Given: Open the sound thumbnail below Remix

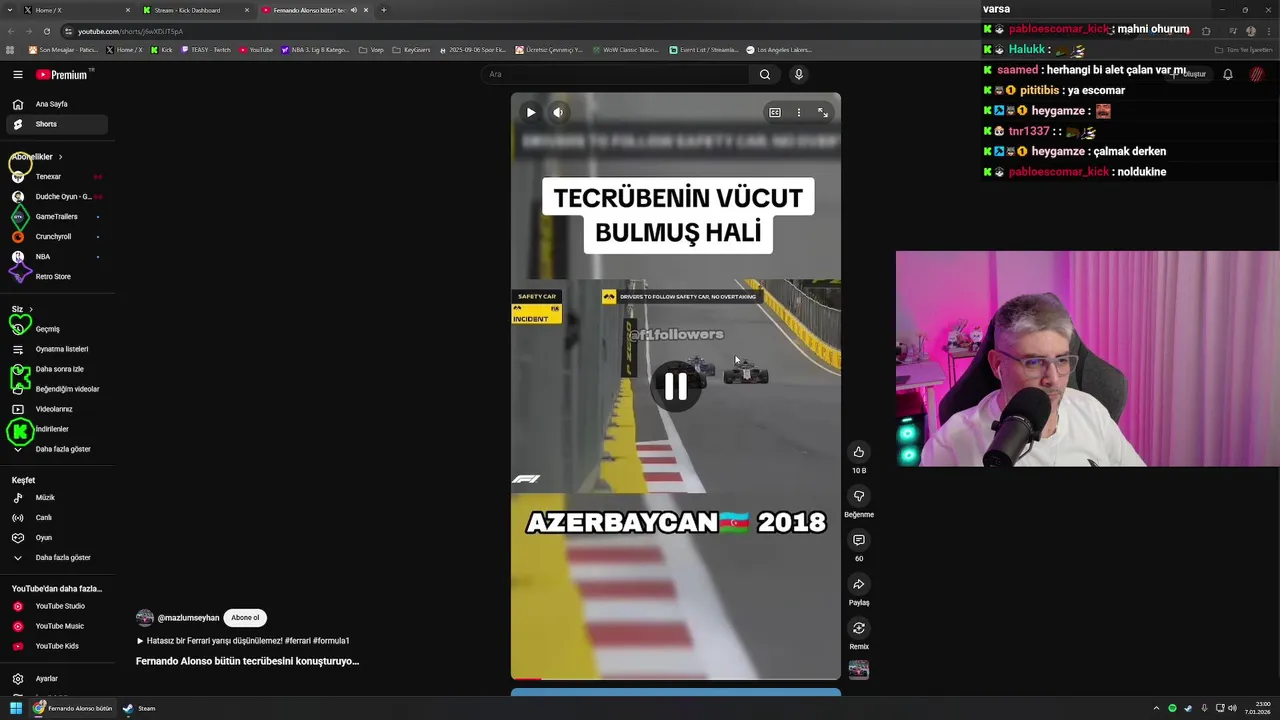Looking at the screenshot, I should pos(858,669).
